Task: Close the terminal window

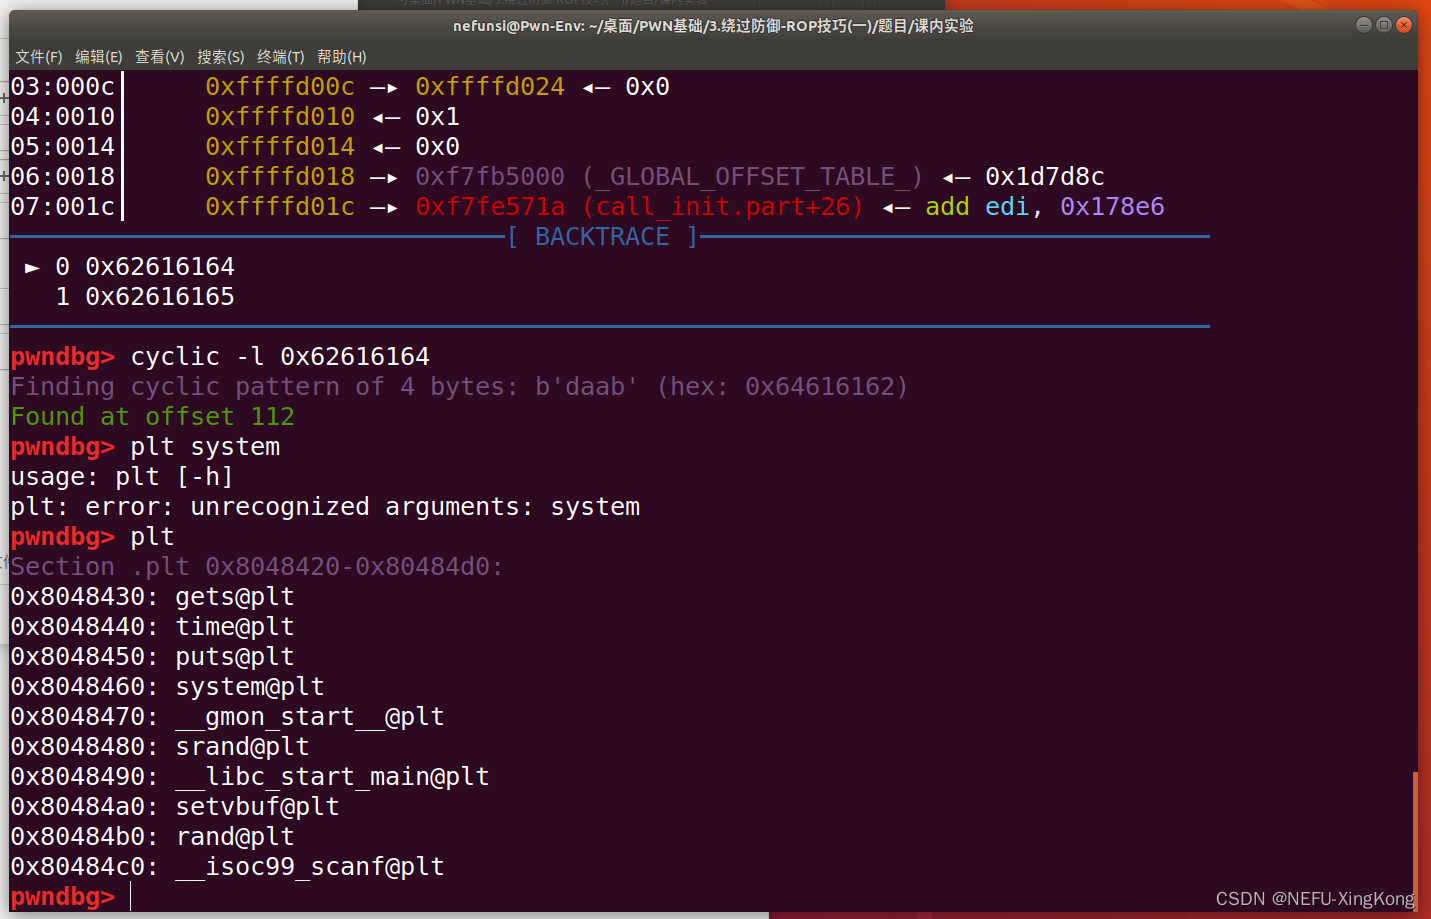Action: click(x=1404, y=25)
